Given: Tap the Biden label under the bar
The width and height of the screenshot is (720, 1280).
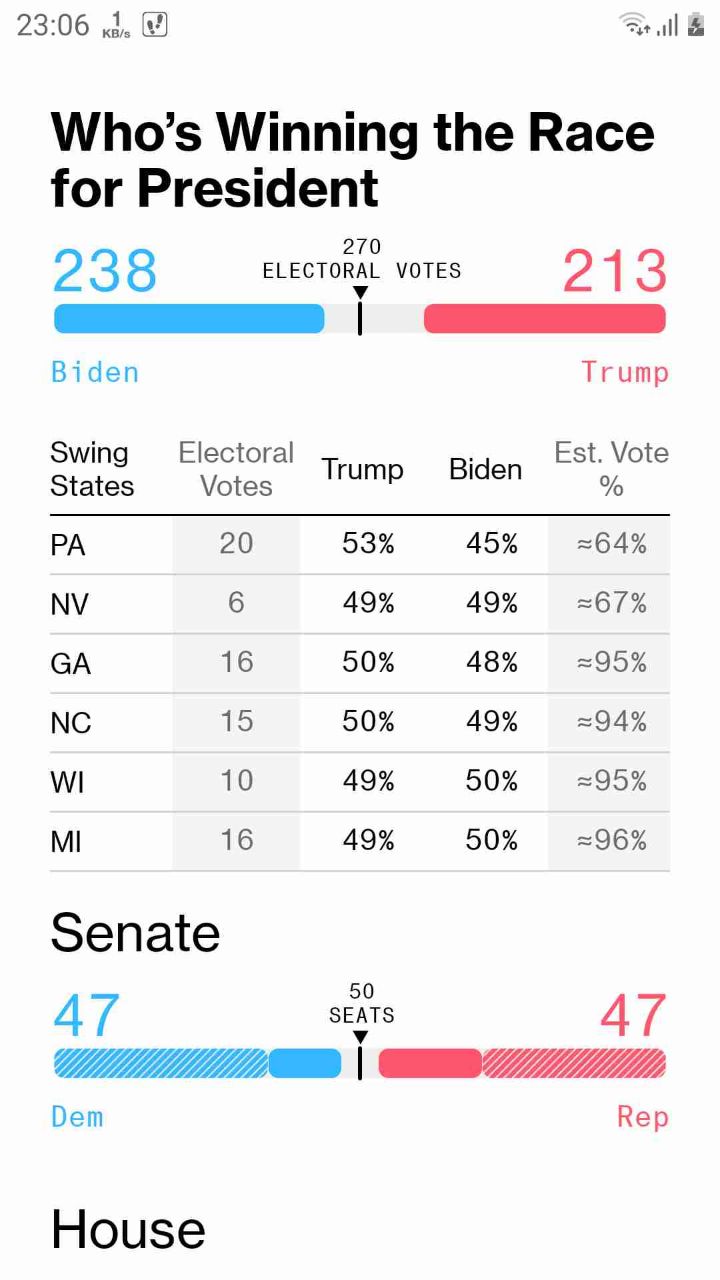Looking at the screenshot, I should (95, 372).
